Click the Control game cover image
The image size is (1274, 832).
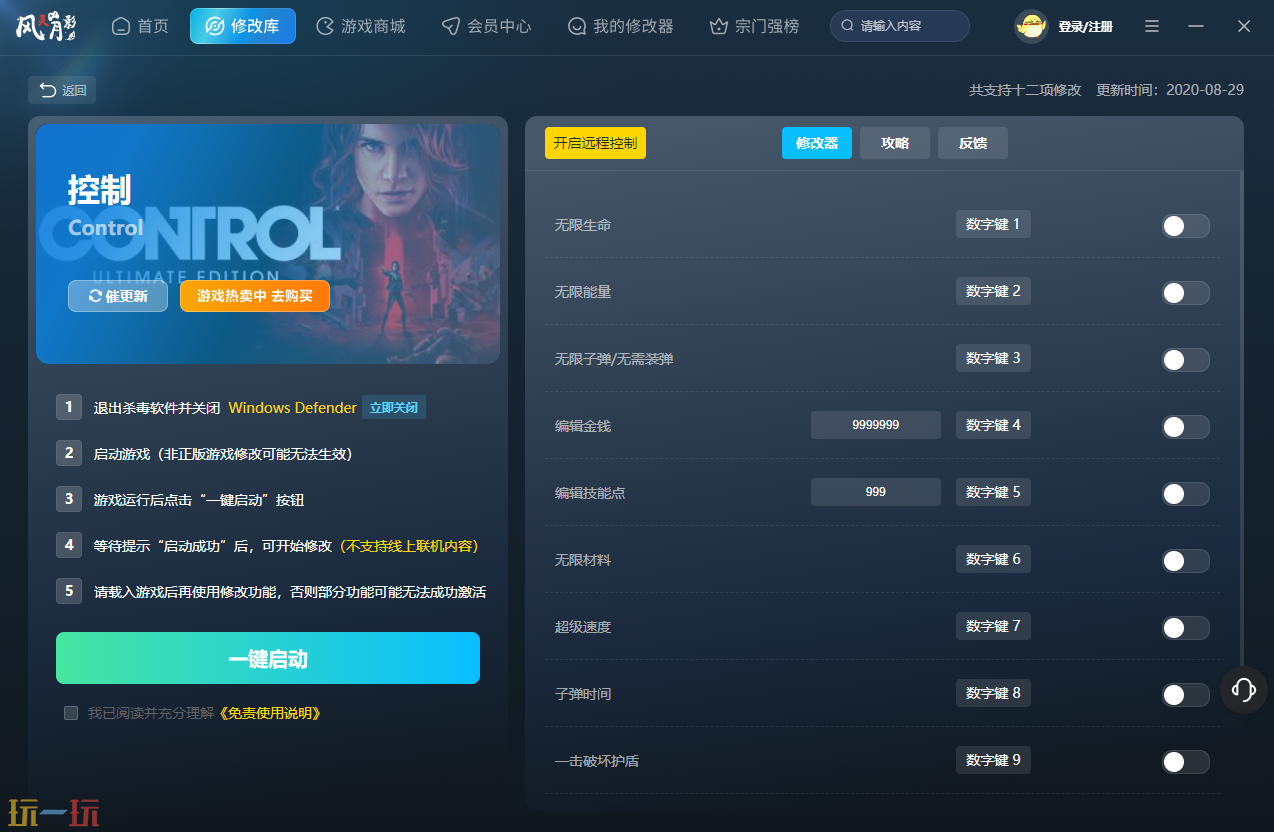point(268,244)
